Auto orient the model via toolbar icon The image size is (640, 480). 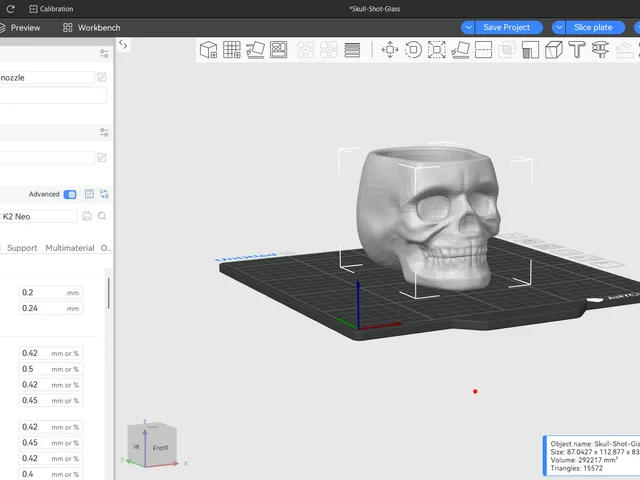(x=256, y=50)
